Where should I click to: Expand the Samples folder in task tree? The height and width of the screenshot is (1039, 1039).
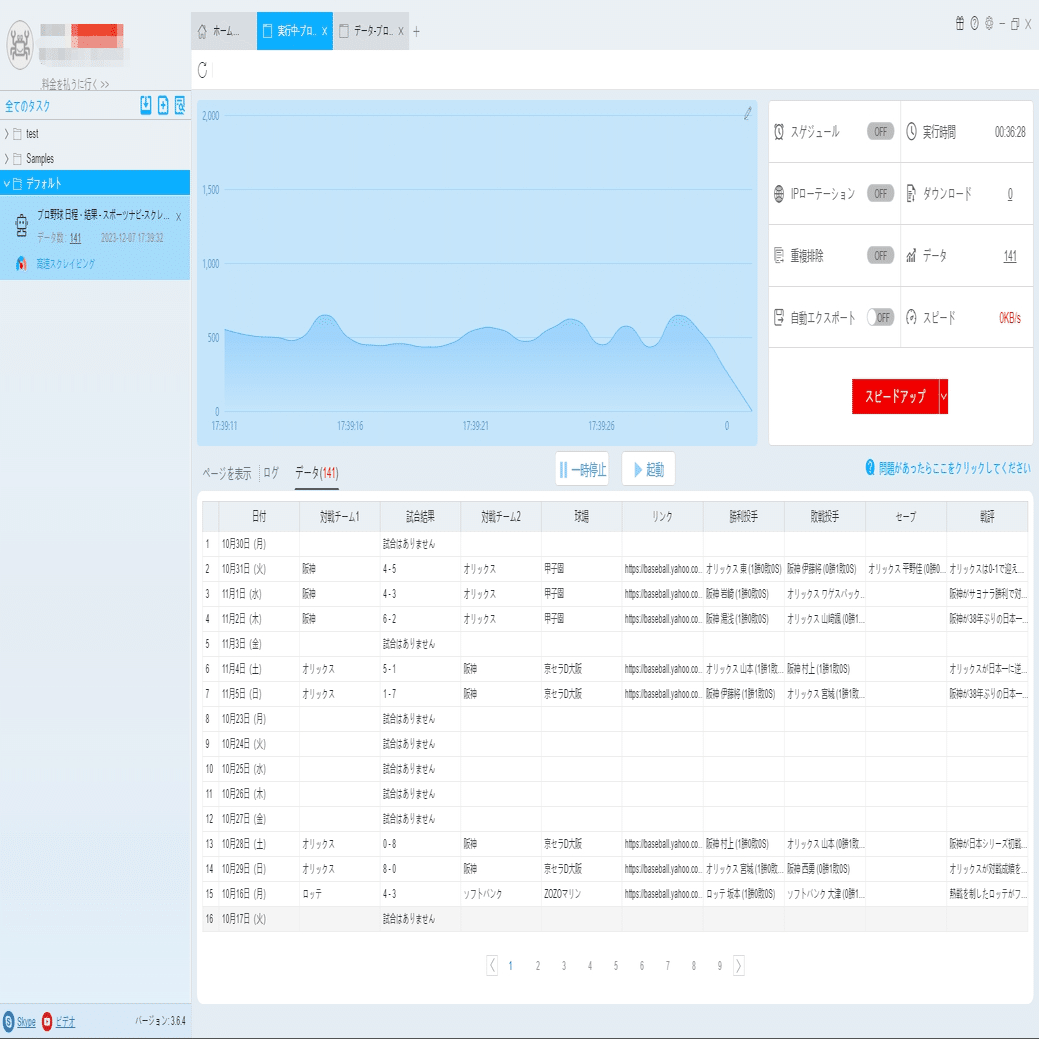7,159
